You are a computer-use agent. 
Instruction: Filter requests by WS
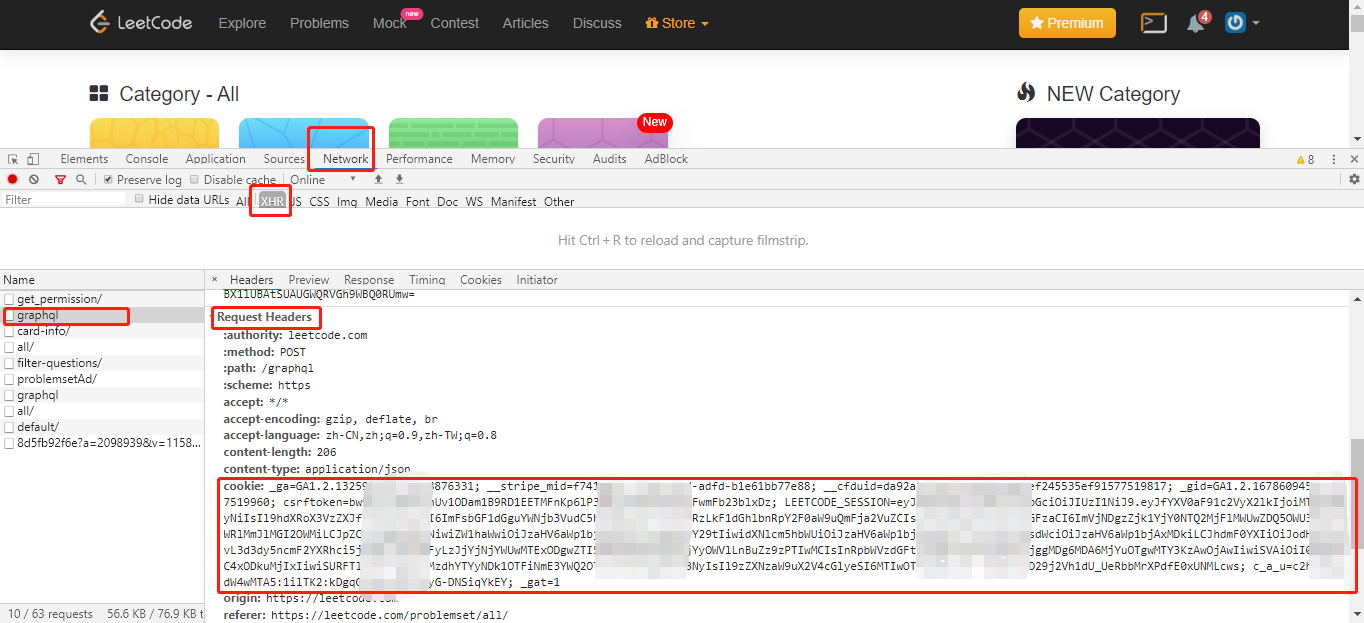click(474, 201)
